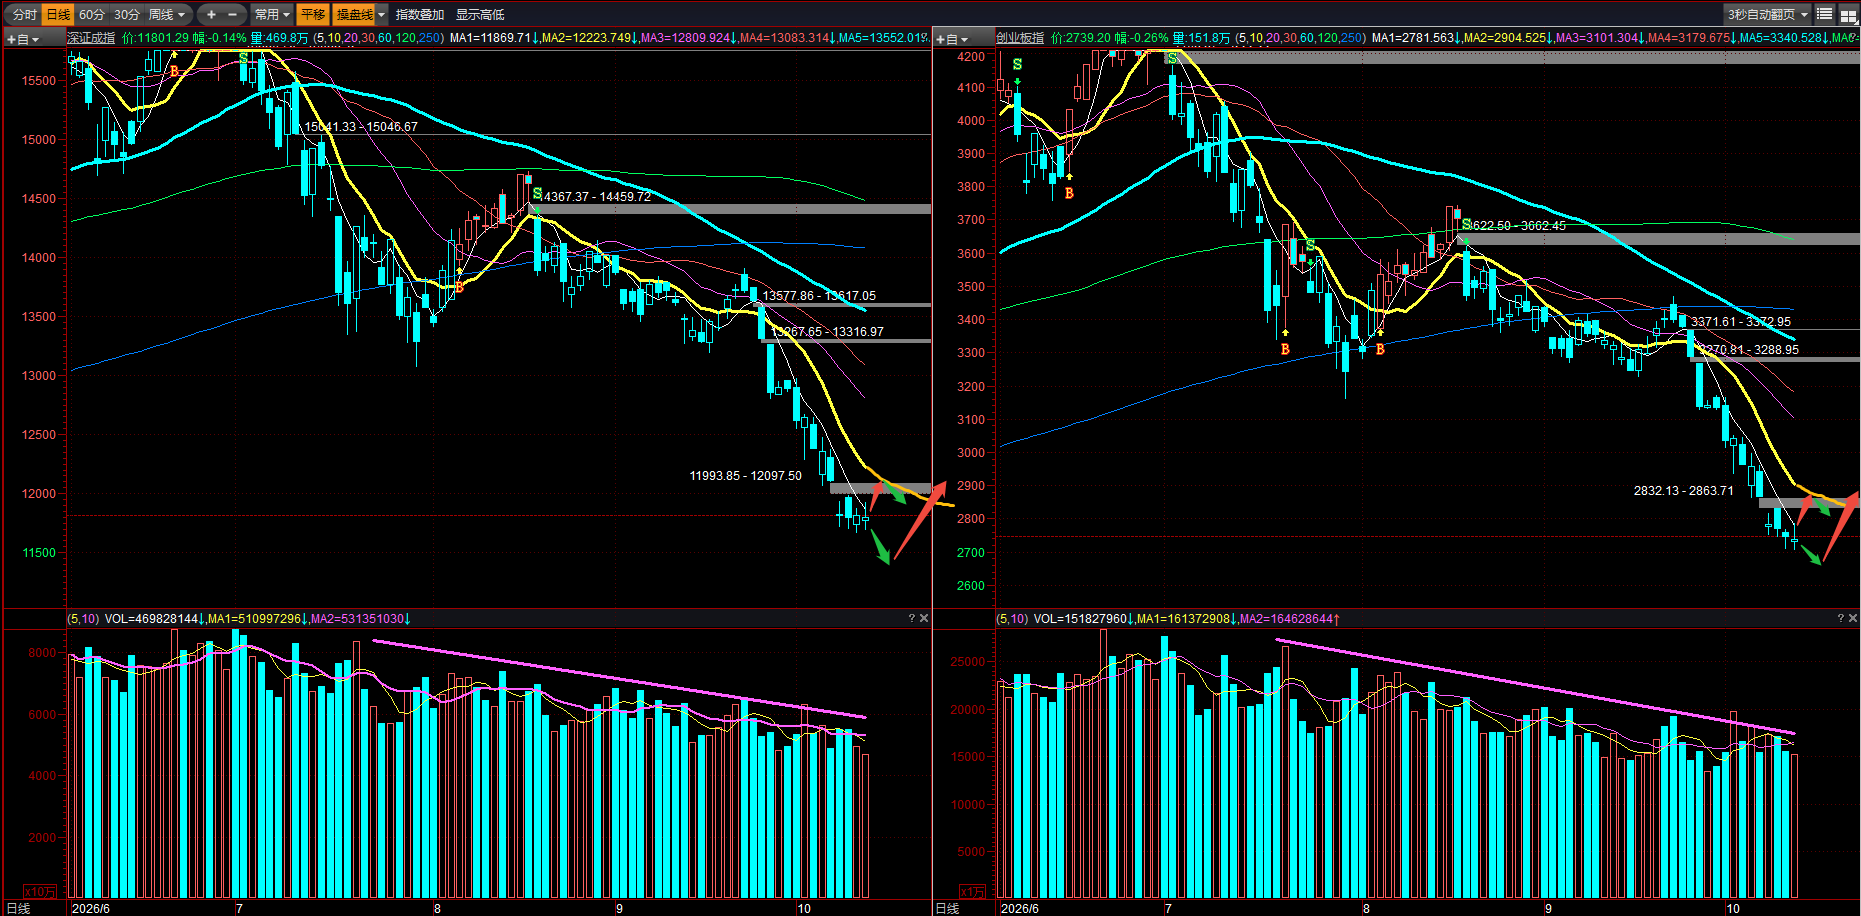The width and height of the screenshot is (1861, 916).
Task: Close the left chart volume panel
Action: (x=924, y=619)
